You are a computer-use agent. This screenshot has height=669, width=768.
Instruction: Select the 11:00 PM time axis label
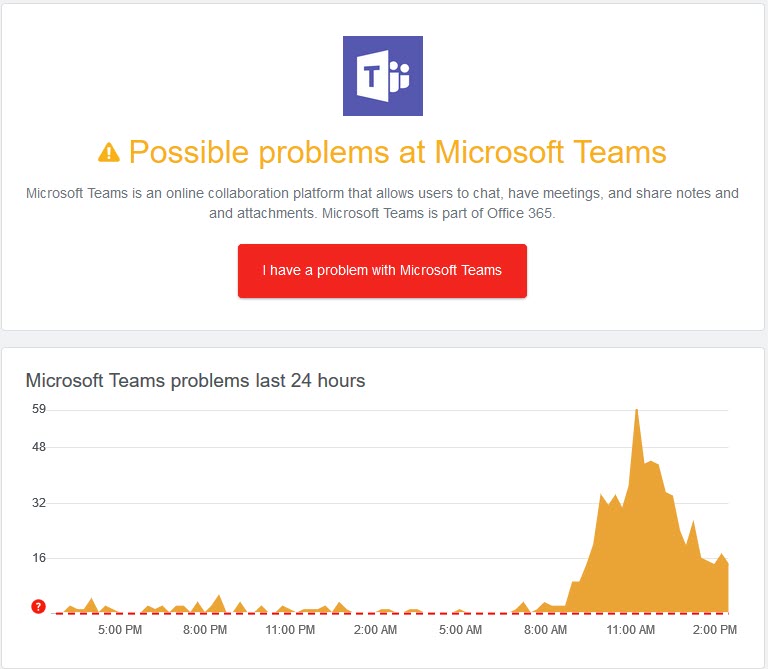(x=290, y=630)
